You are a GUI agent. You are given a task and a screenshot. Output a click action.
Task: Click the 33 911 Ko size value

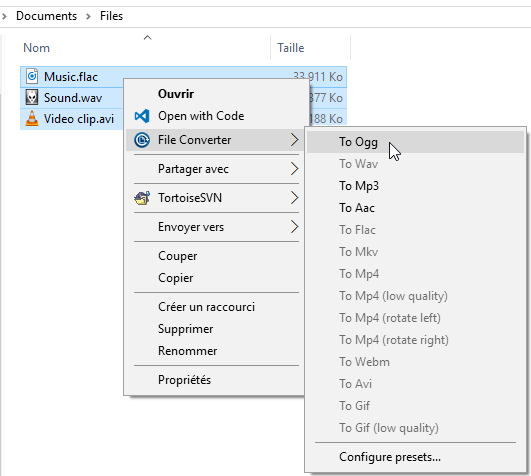pyautogui.click(x=318, y=77)
